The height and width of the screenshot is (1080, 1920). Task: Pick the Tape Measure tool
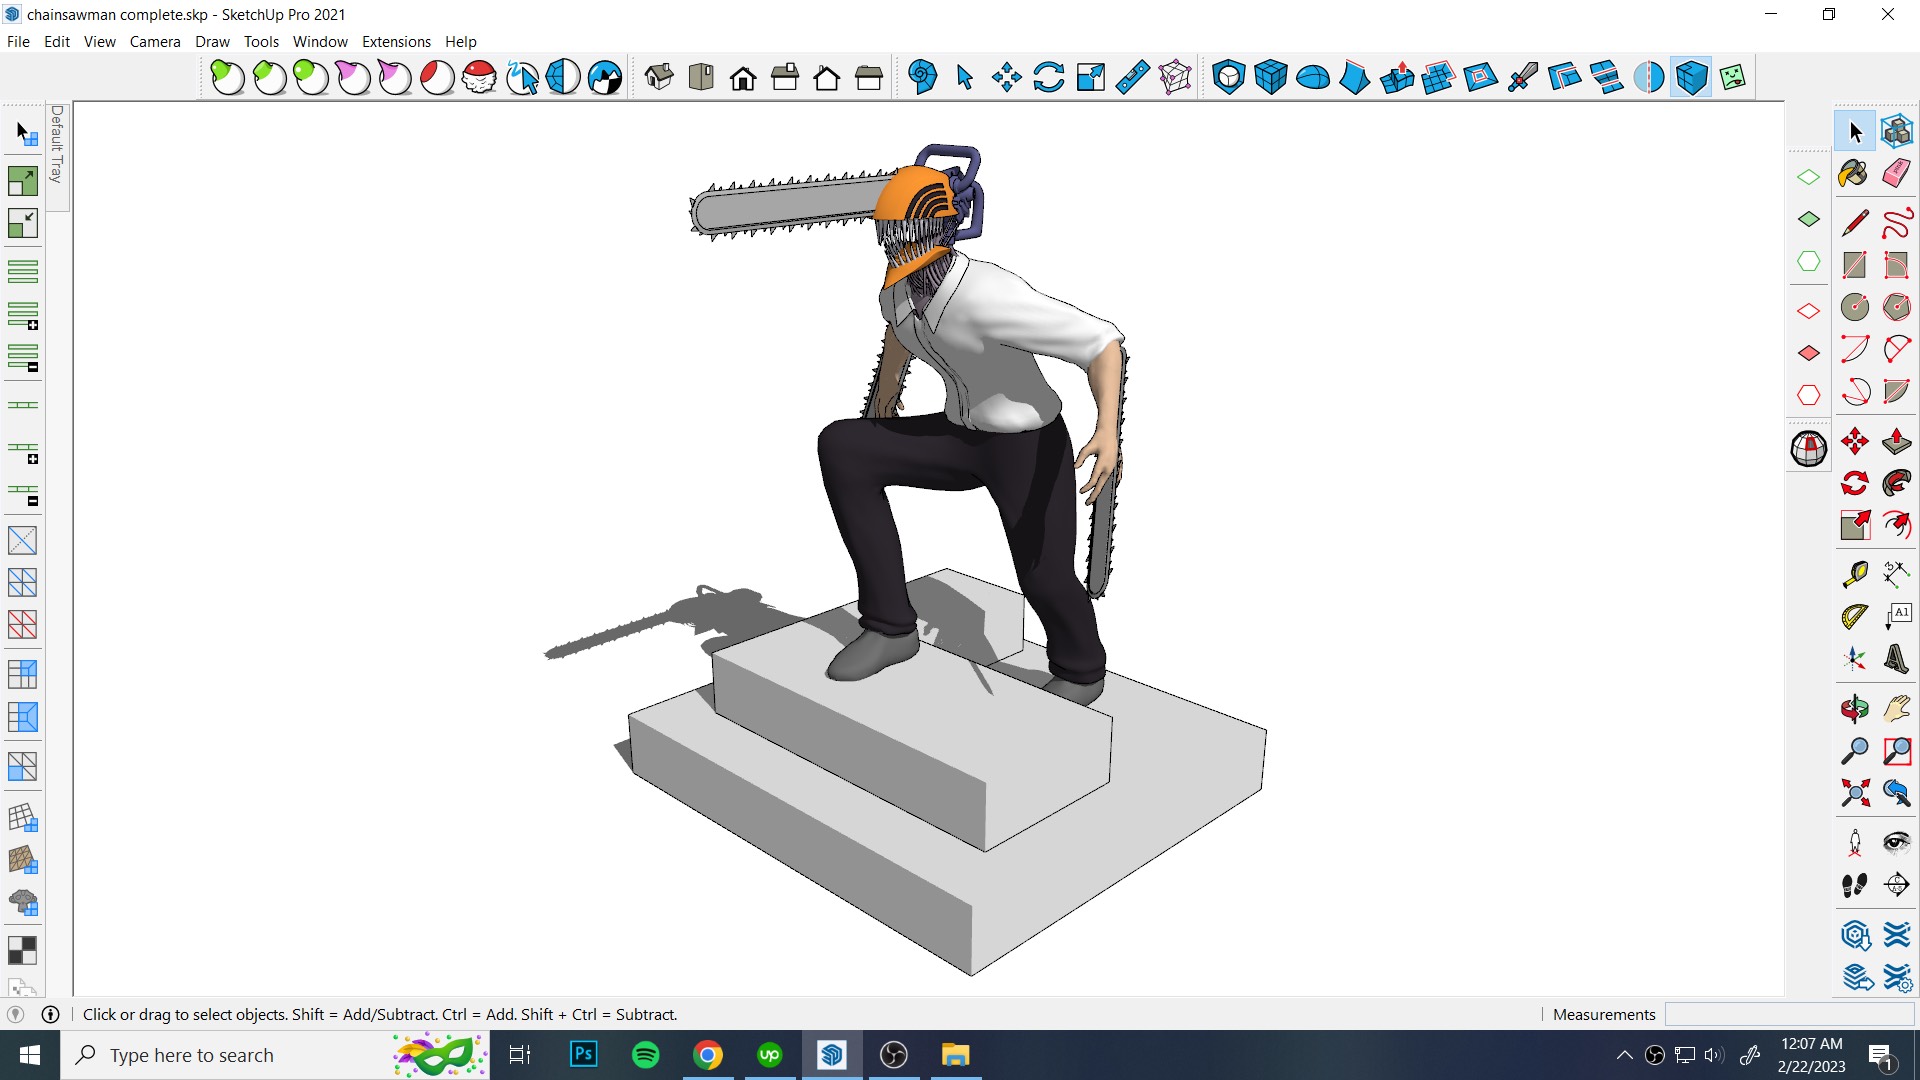1854,574
